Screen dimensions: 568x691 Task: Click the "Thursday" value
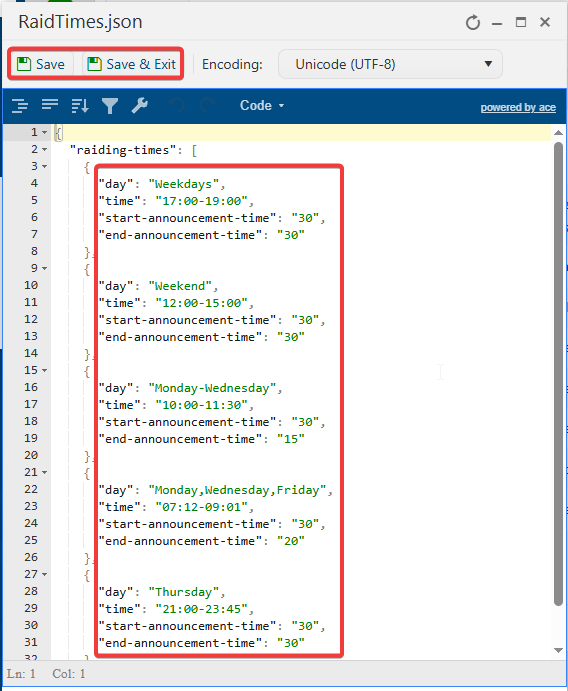click(x=184, y=592)
